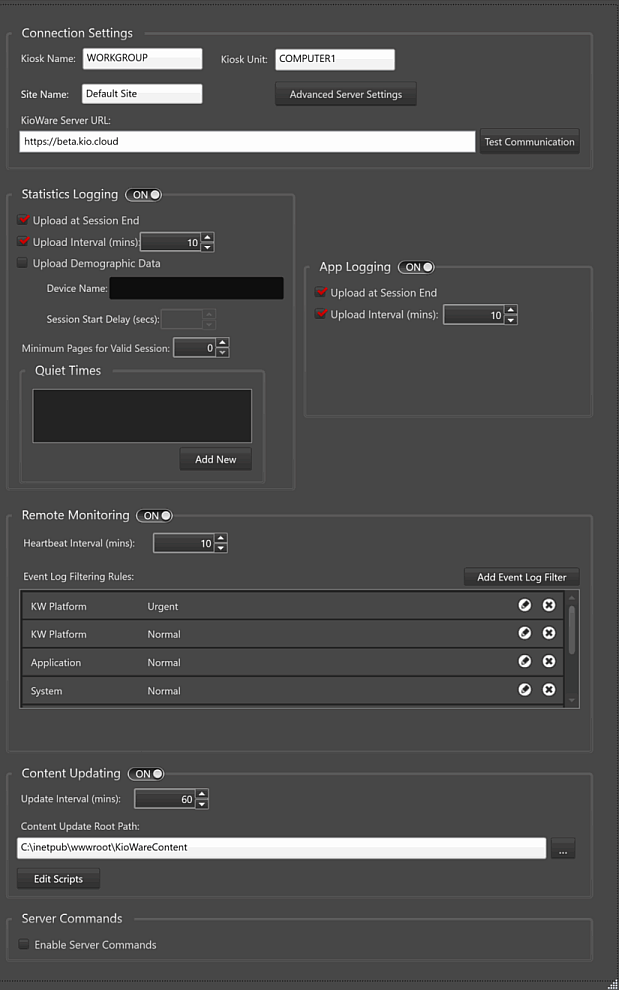Decrease Content Update Interval value

tap(202, 804)
